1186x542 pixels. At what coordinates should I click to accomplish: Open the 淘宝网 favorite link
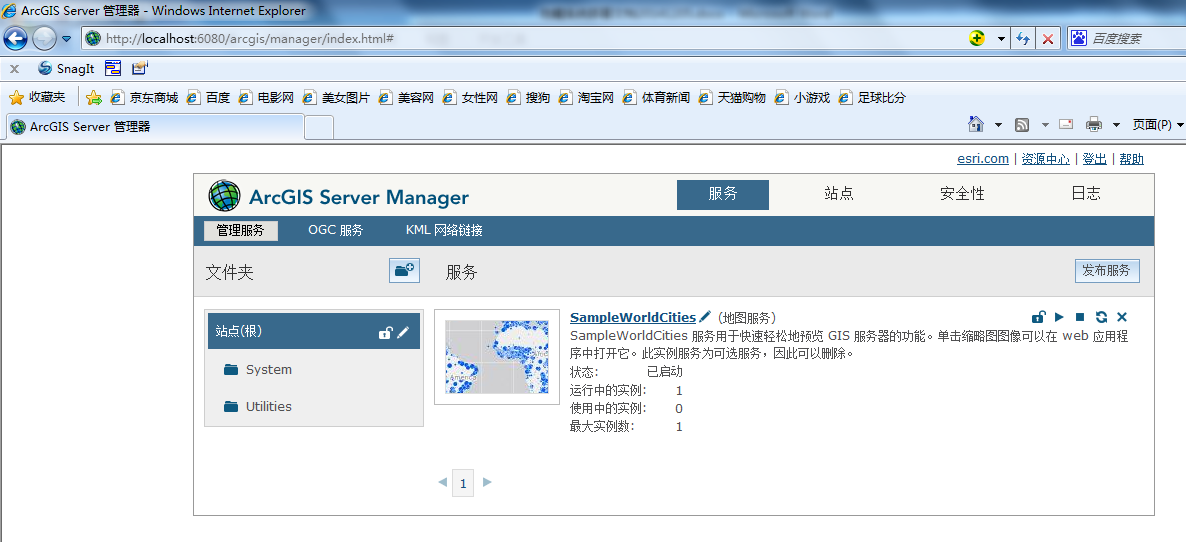pyautogui.click(x=586, y=98)
